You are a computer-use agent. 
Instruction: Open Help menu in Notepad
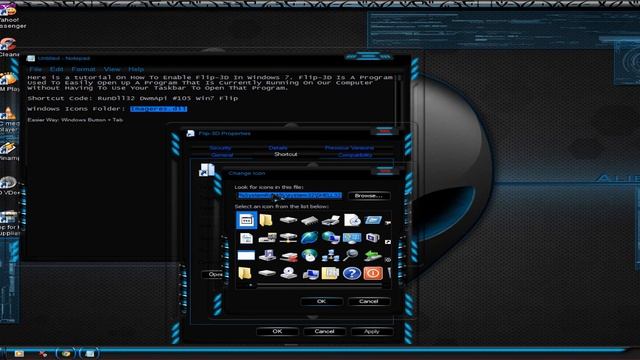[136, 69]
